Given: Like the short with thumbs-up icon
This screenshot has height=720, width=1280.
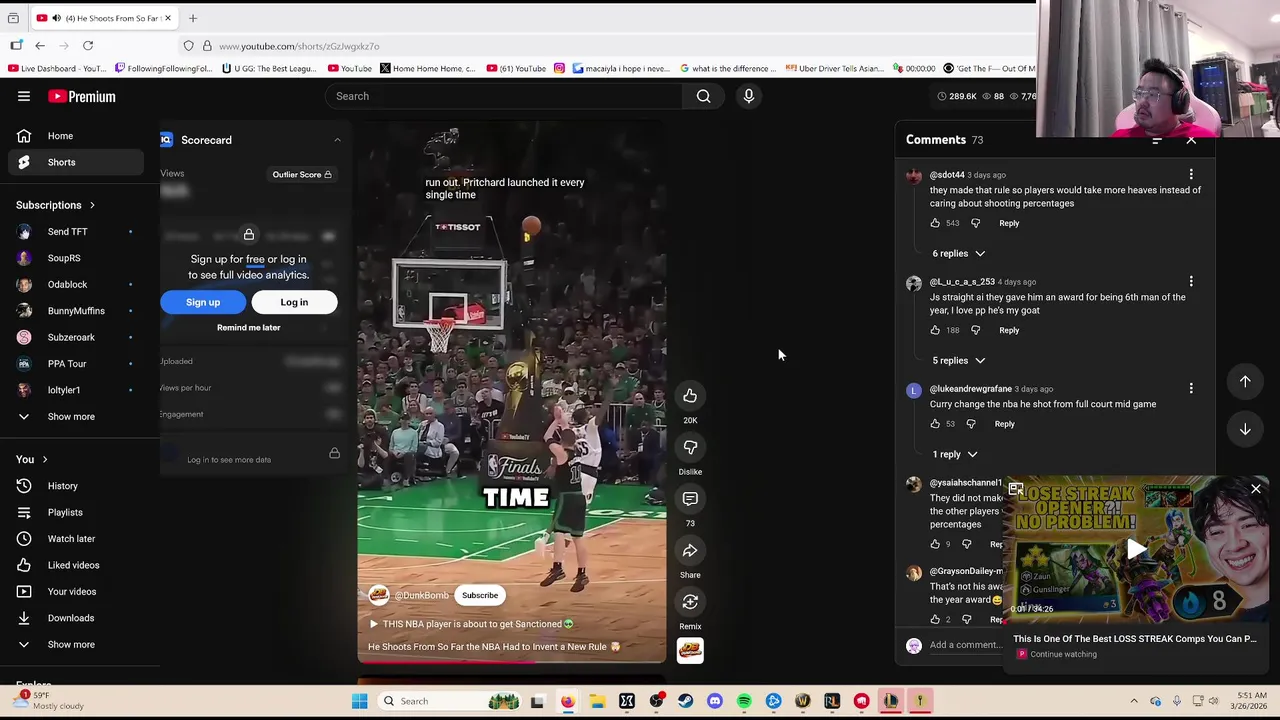Looking at the screenshot, I should click(x=690, y=396).
